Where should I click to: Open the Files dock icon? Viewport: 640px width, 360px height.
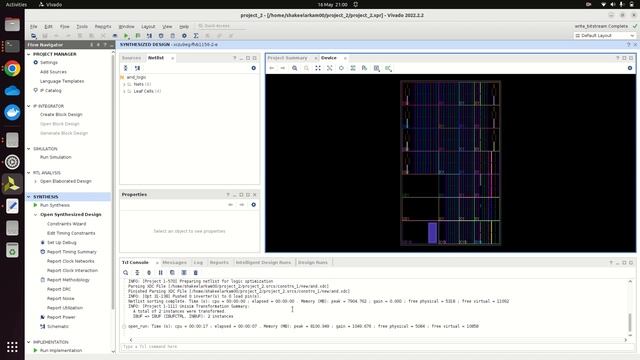pos(12,24)
